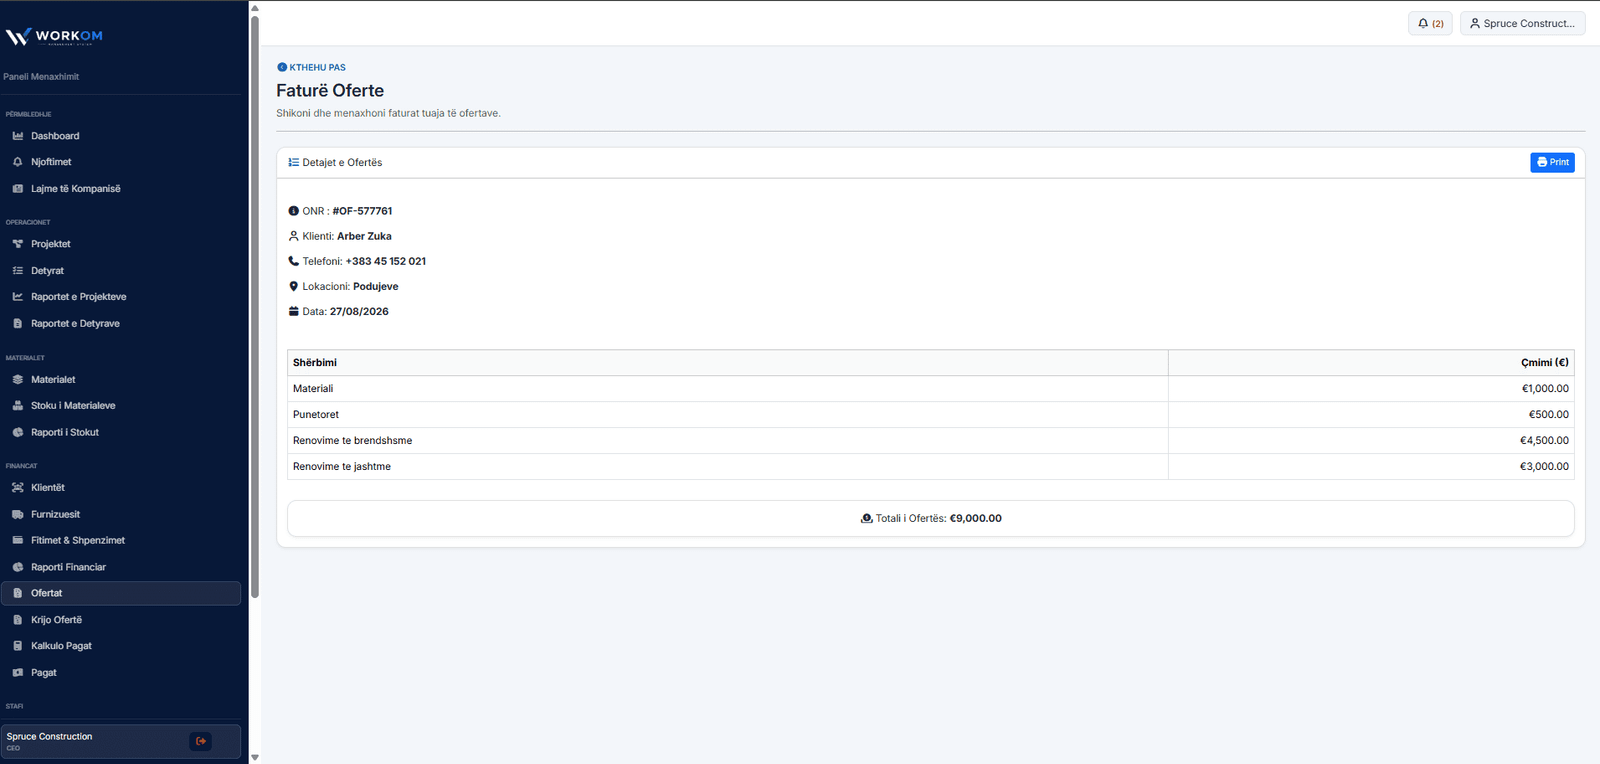Open the notifications bell showing (2)

(x=1430, y=23)
